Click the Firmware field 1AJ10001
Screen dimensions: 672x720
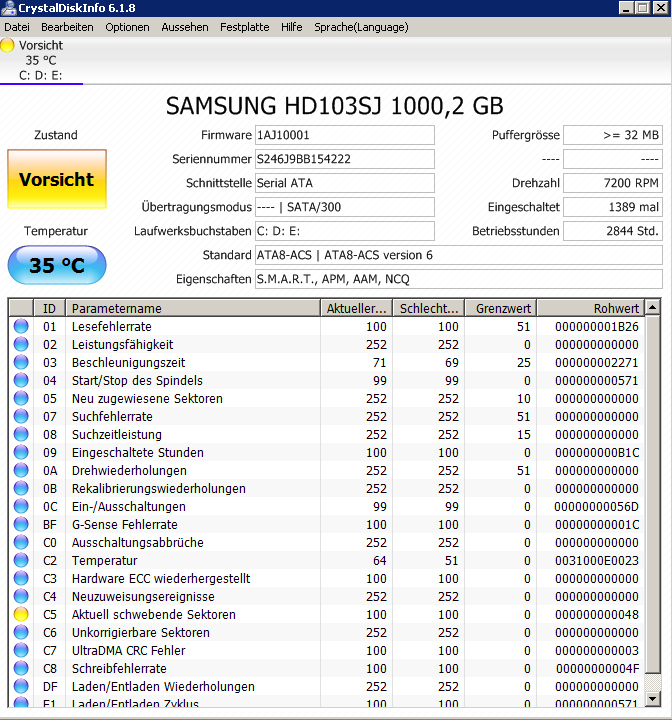[x=344, y=135]
